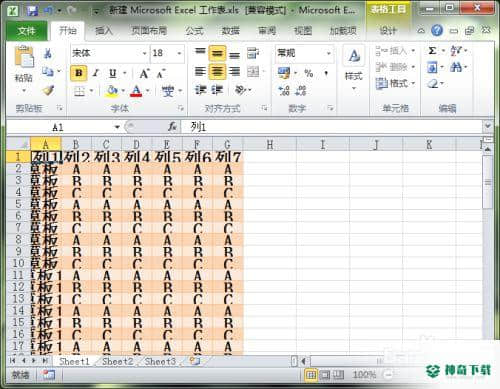Click the Format Painter brush icon
The image size is (500, 389).
point(48,90)
